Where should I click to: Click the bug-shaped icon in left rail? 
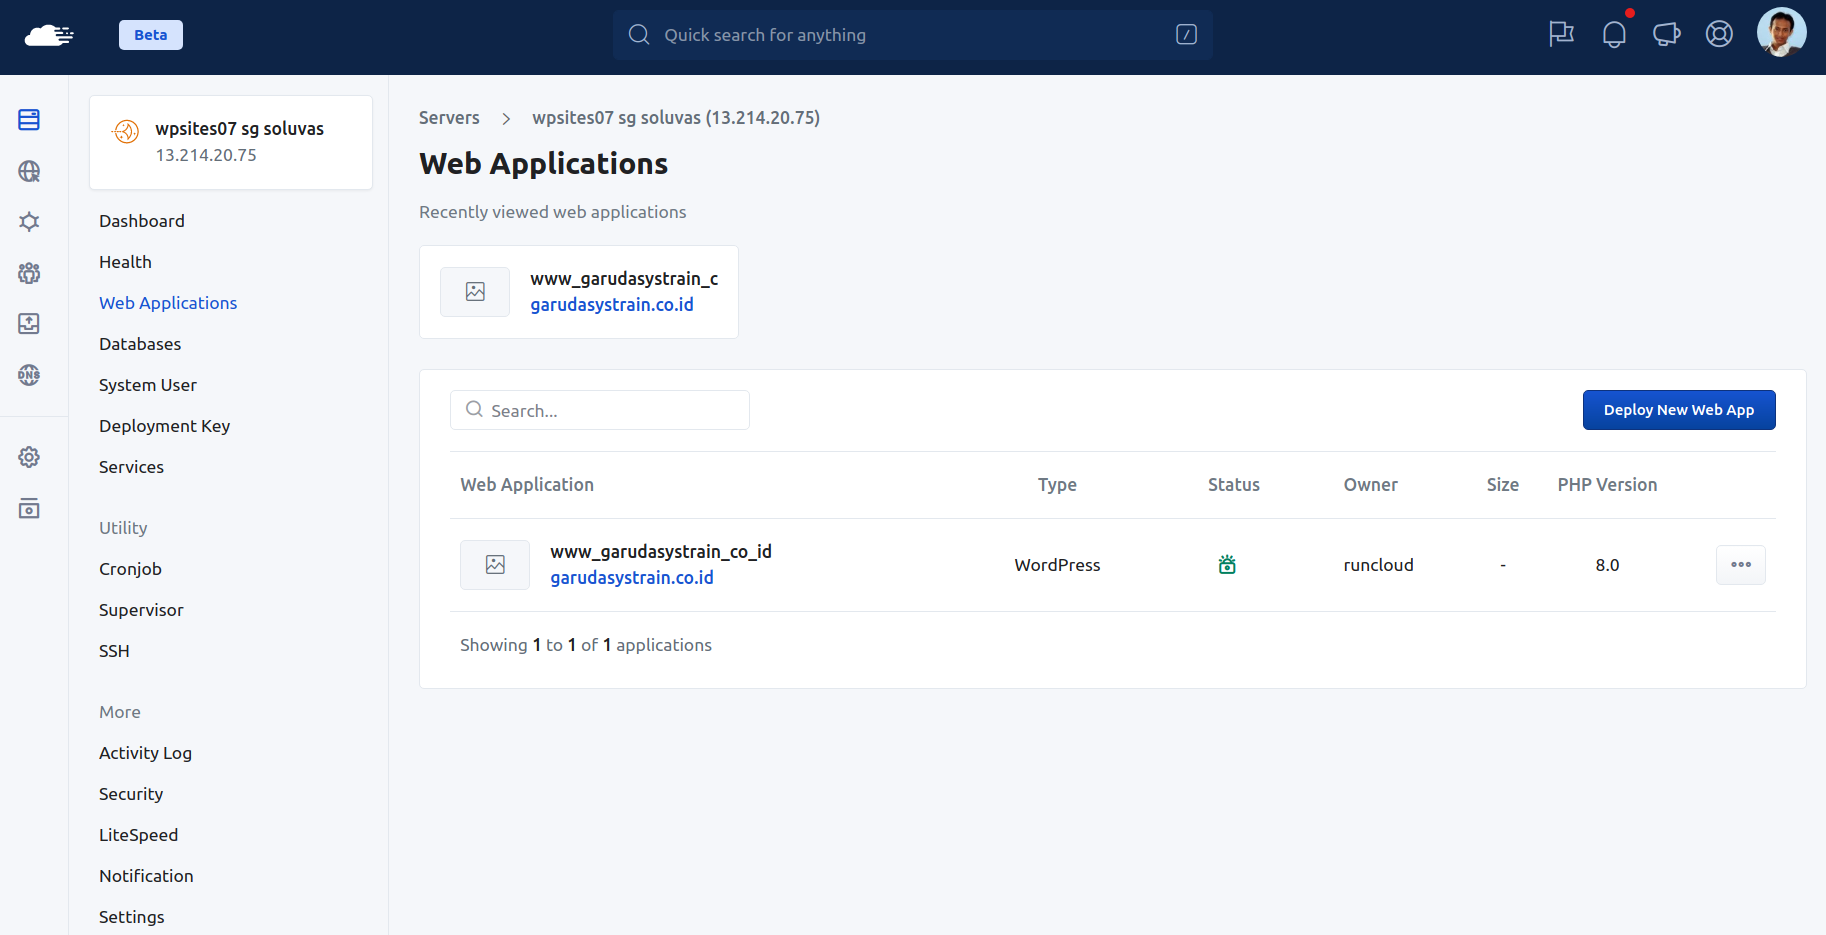pos(29,222)
